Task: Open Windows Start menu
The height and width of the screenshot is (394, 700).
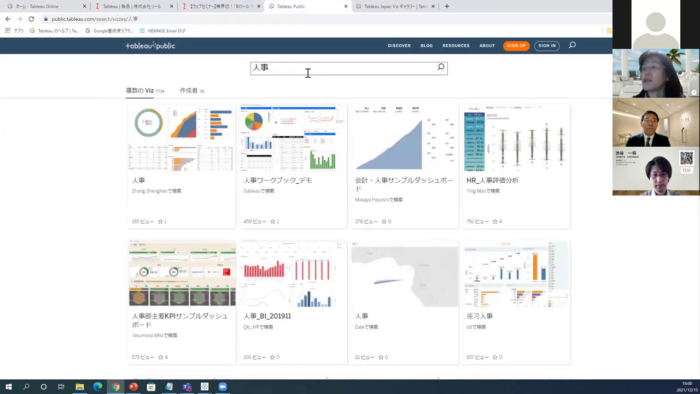Action: [x=8, y=386]
